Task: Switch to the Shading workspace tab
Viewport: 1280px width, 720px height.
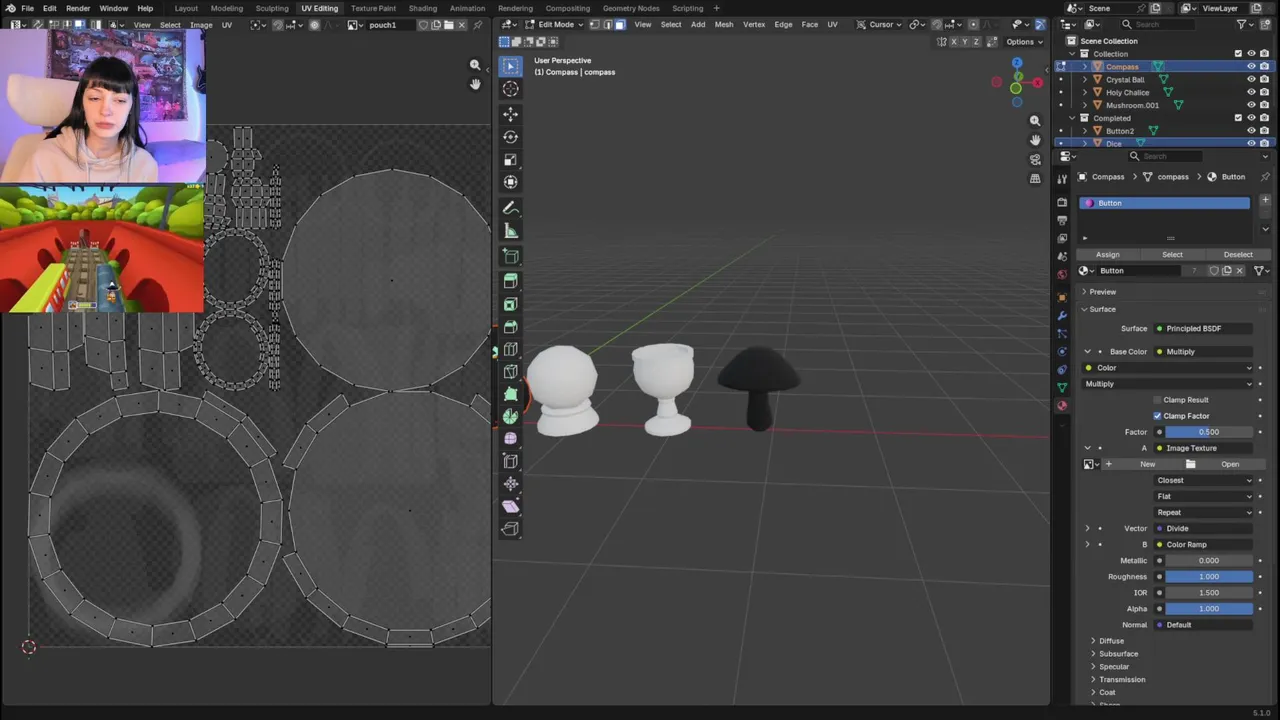Action: [423, 8]
